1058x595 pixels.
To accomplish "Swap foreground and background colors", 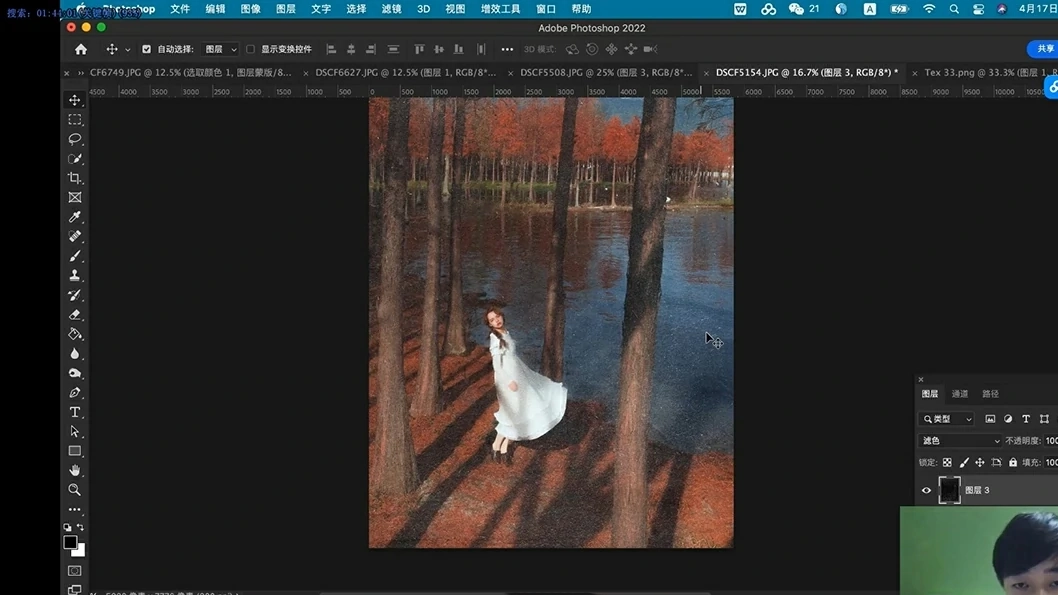I will tap(80, 527).
